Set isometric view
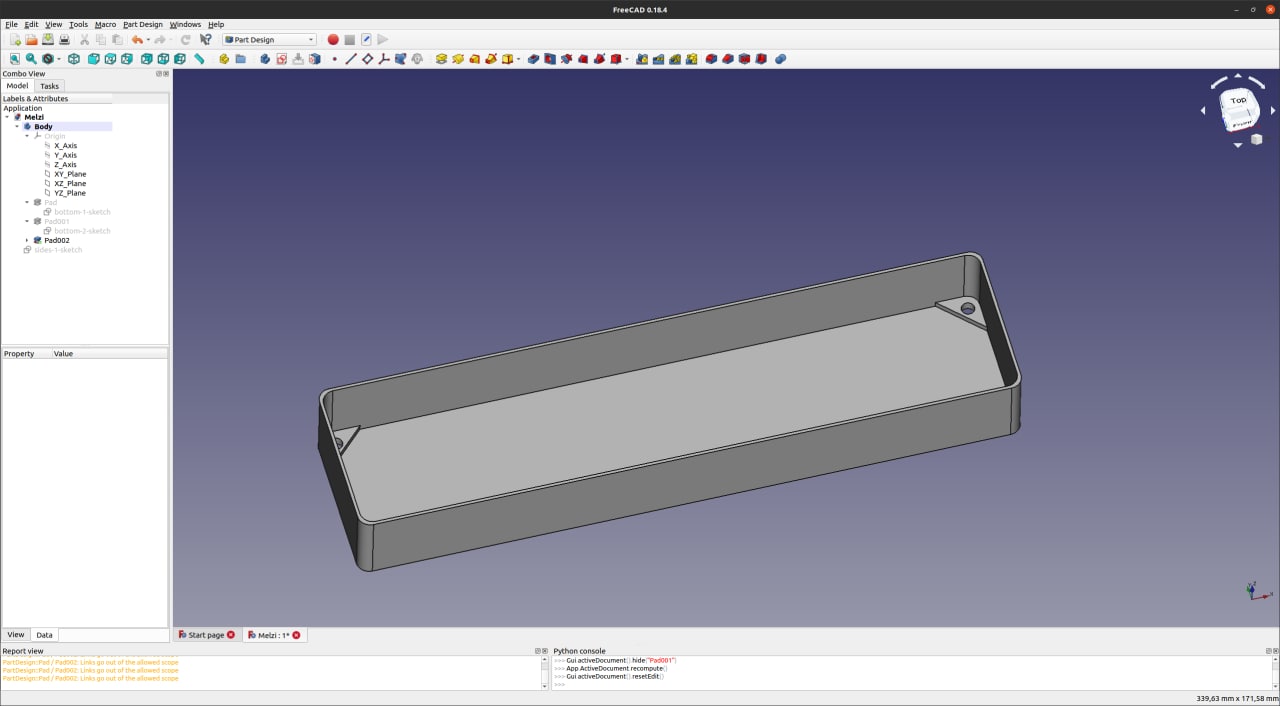This screenshot has height=706, width=1280. 74,59
